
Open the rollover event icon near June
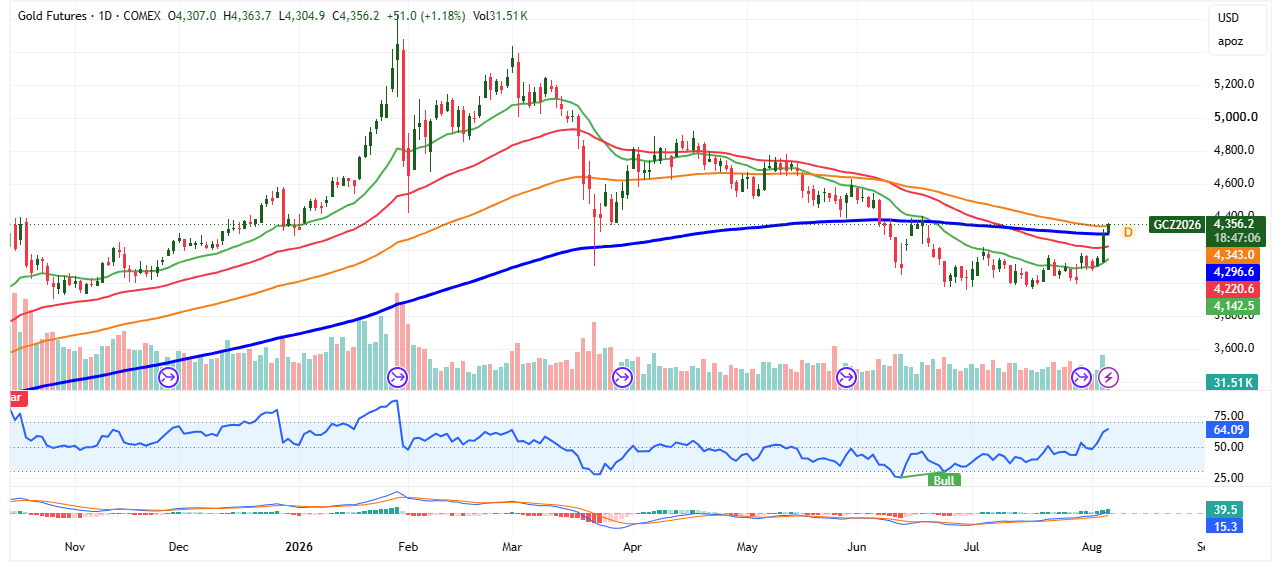click(x=847, y=377)
